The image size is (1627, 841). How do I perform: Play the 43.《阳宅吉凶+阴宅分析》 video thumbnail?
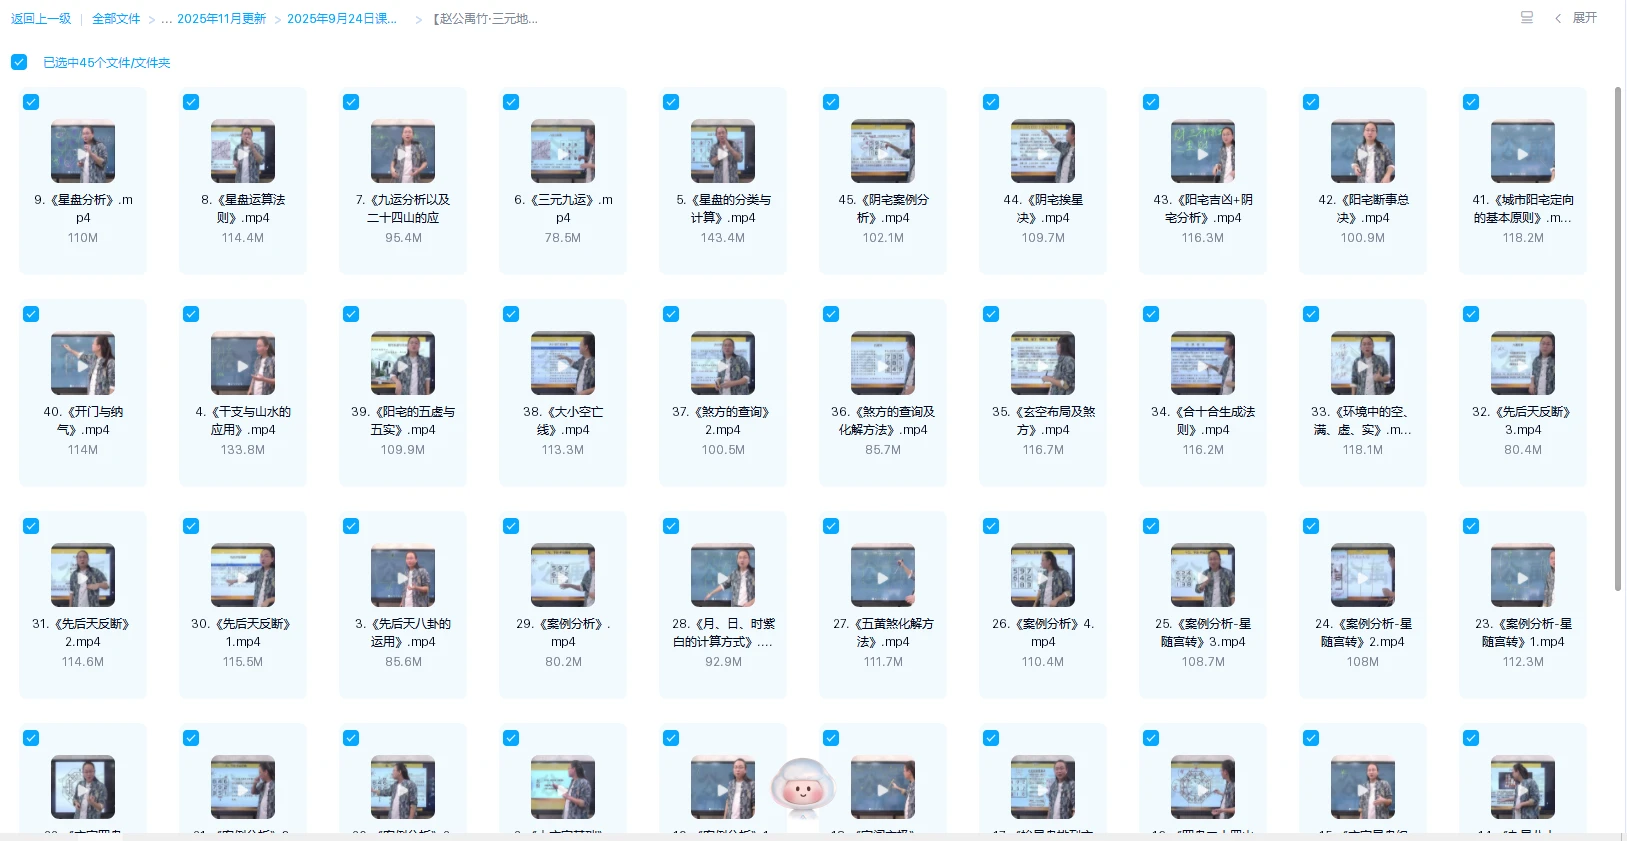[1202, 152]
